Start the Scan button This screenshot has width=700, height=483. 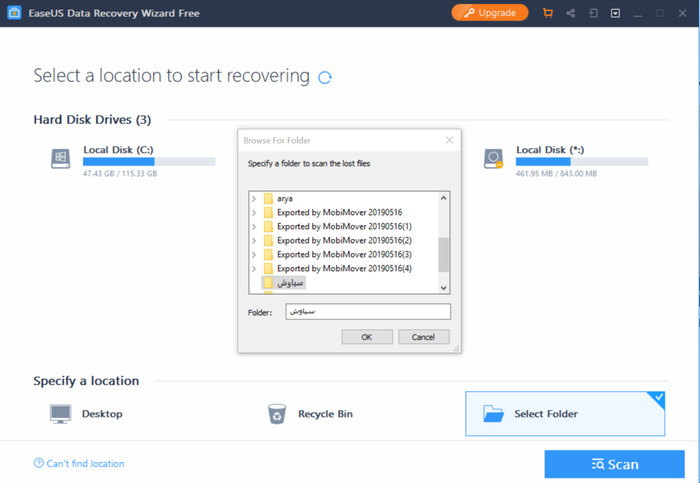tap(614, 464)
